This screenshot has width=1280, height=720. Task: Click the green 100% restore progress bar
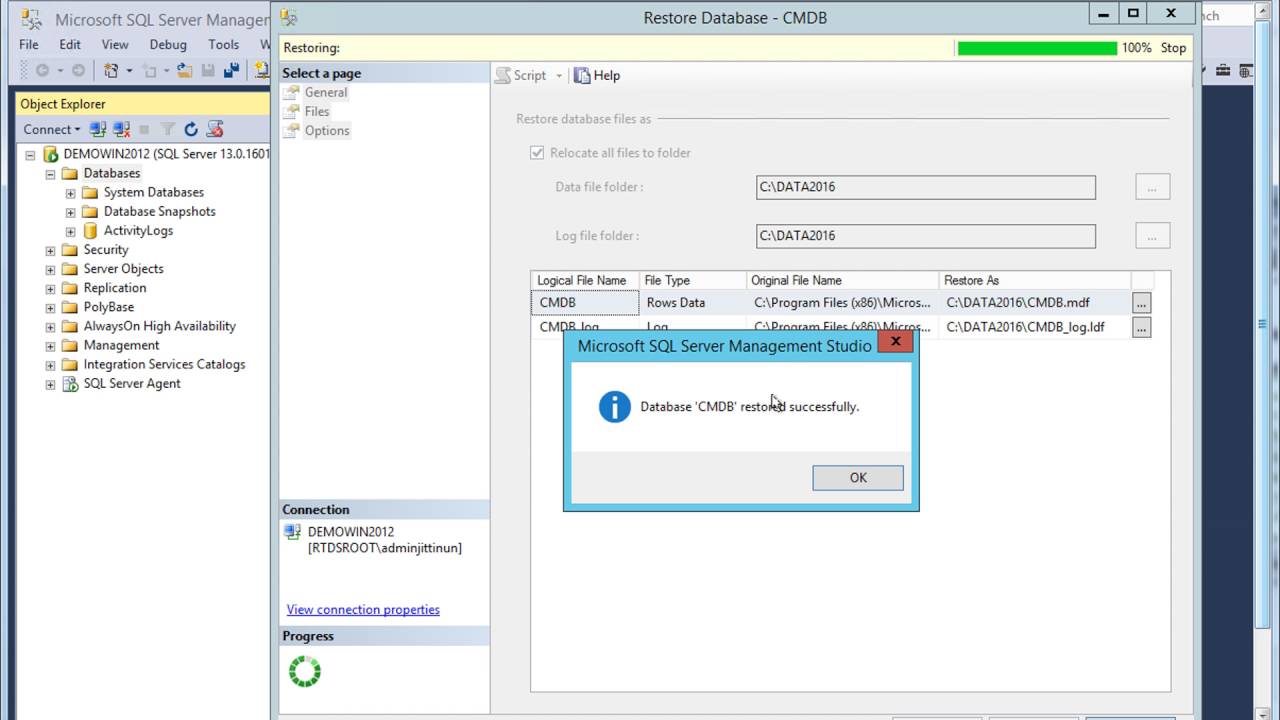point(1037,48)
